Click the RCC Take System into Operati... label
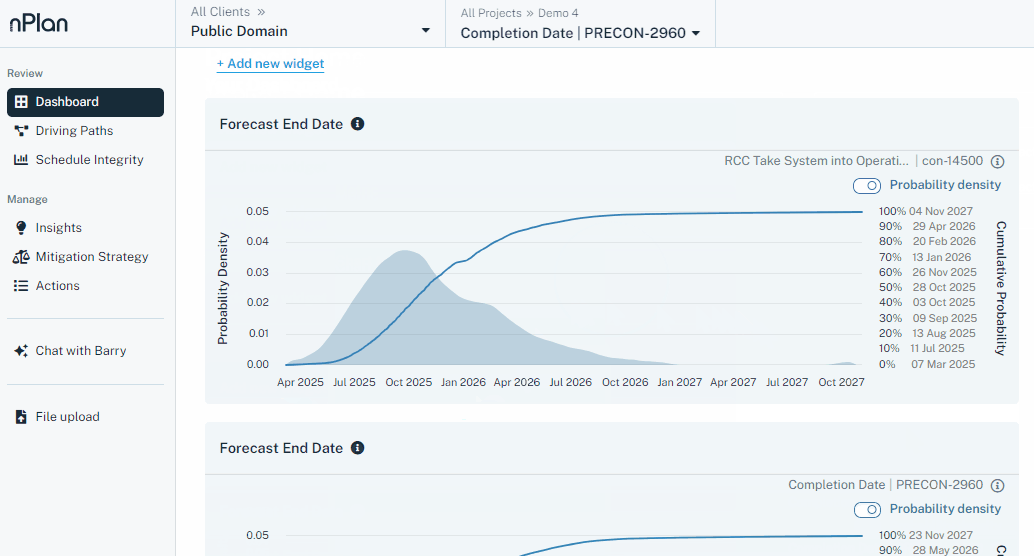The image size is (1034, 556). pyautogui.click(x=816, y=161)
